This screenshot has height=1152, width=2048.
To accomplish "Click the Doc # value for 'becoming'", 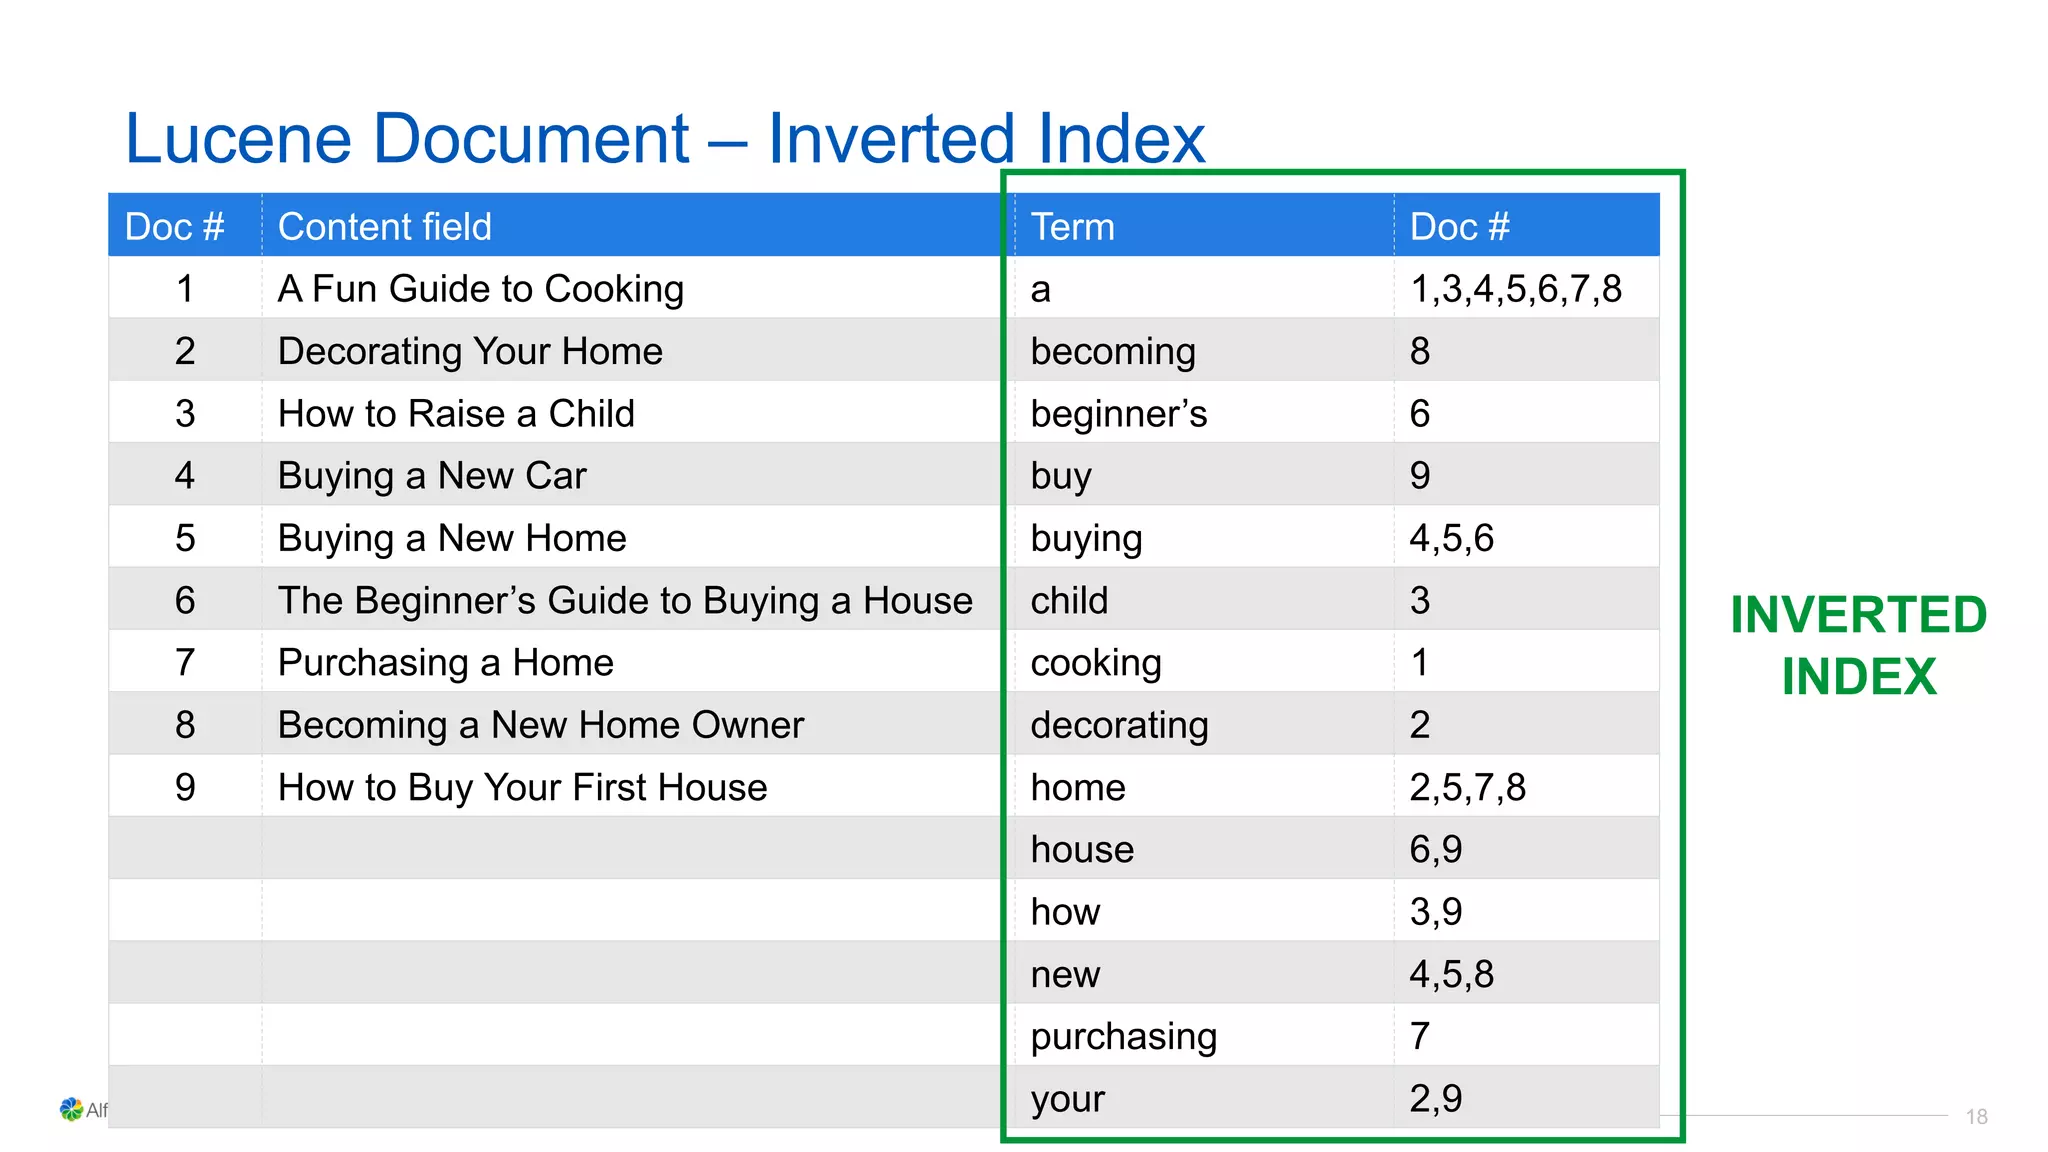I will tap(1420, 351).
